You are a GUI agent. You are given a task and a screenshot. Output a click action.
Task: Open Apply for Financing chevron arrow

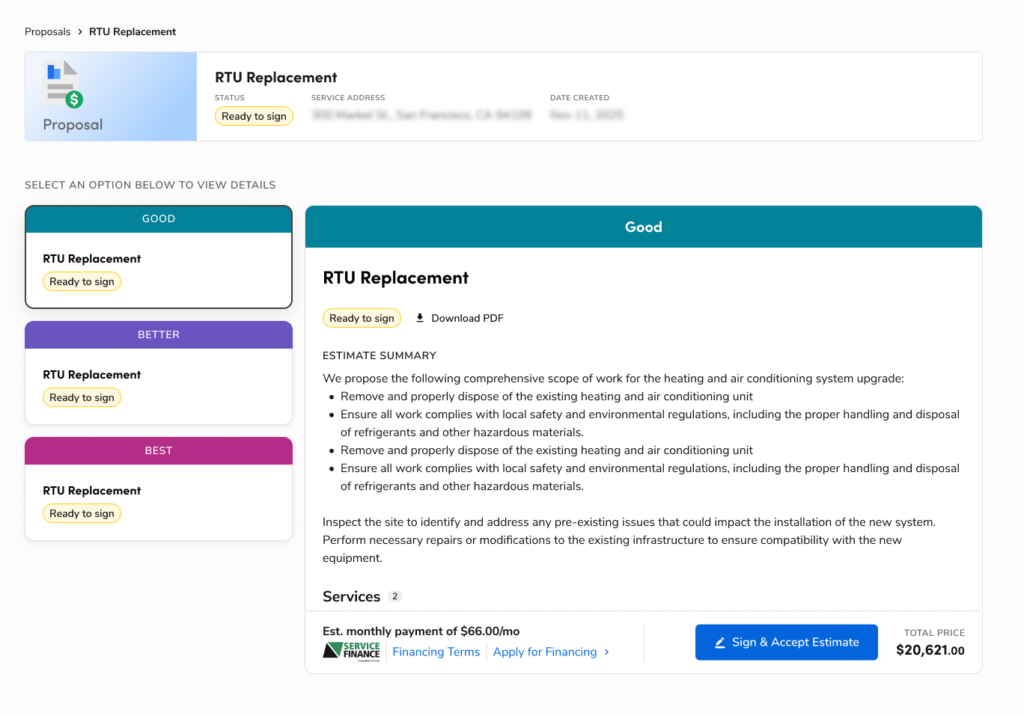tap(606, 652)
